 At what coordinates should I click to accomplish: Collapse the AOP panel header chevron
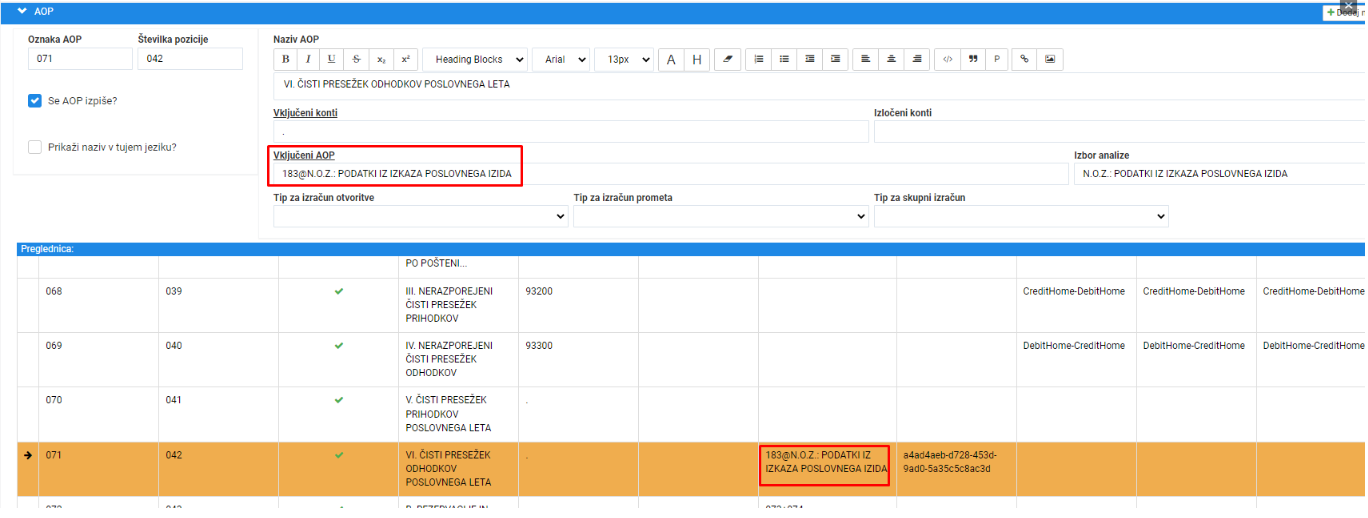tap(23, 11)
